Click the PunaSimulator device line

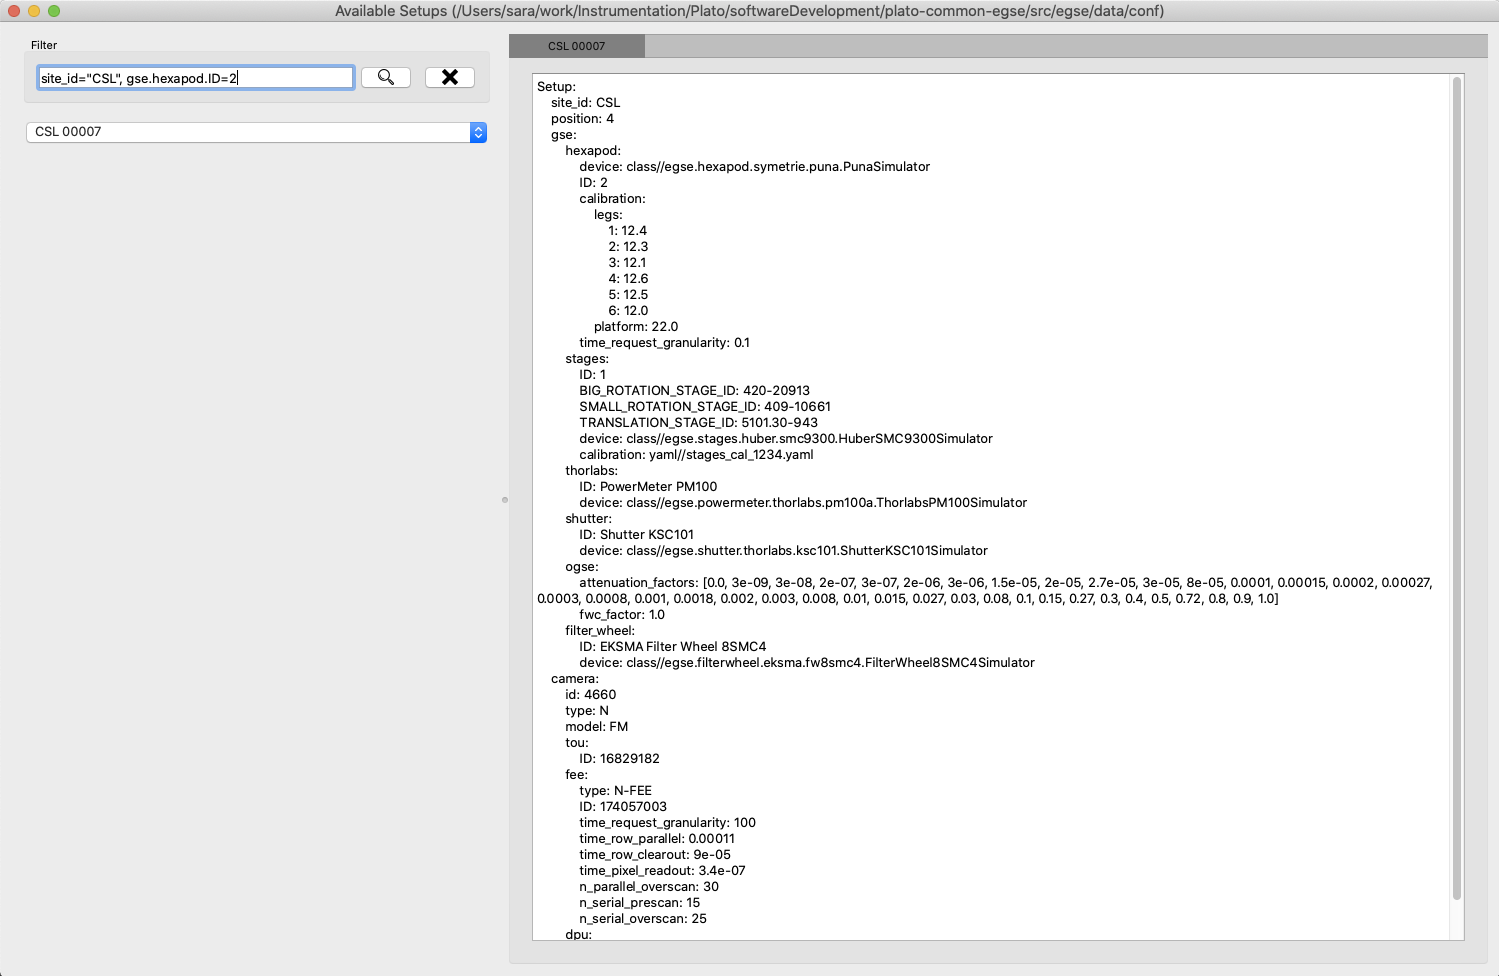(755, 167)
